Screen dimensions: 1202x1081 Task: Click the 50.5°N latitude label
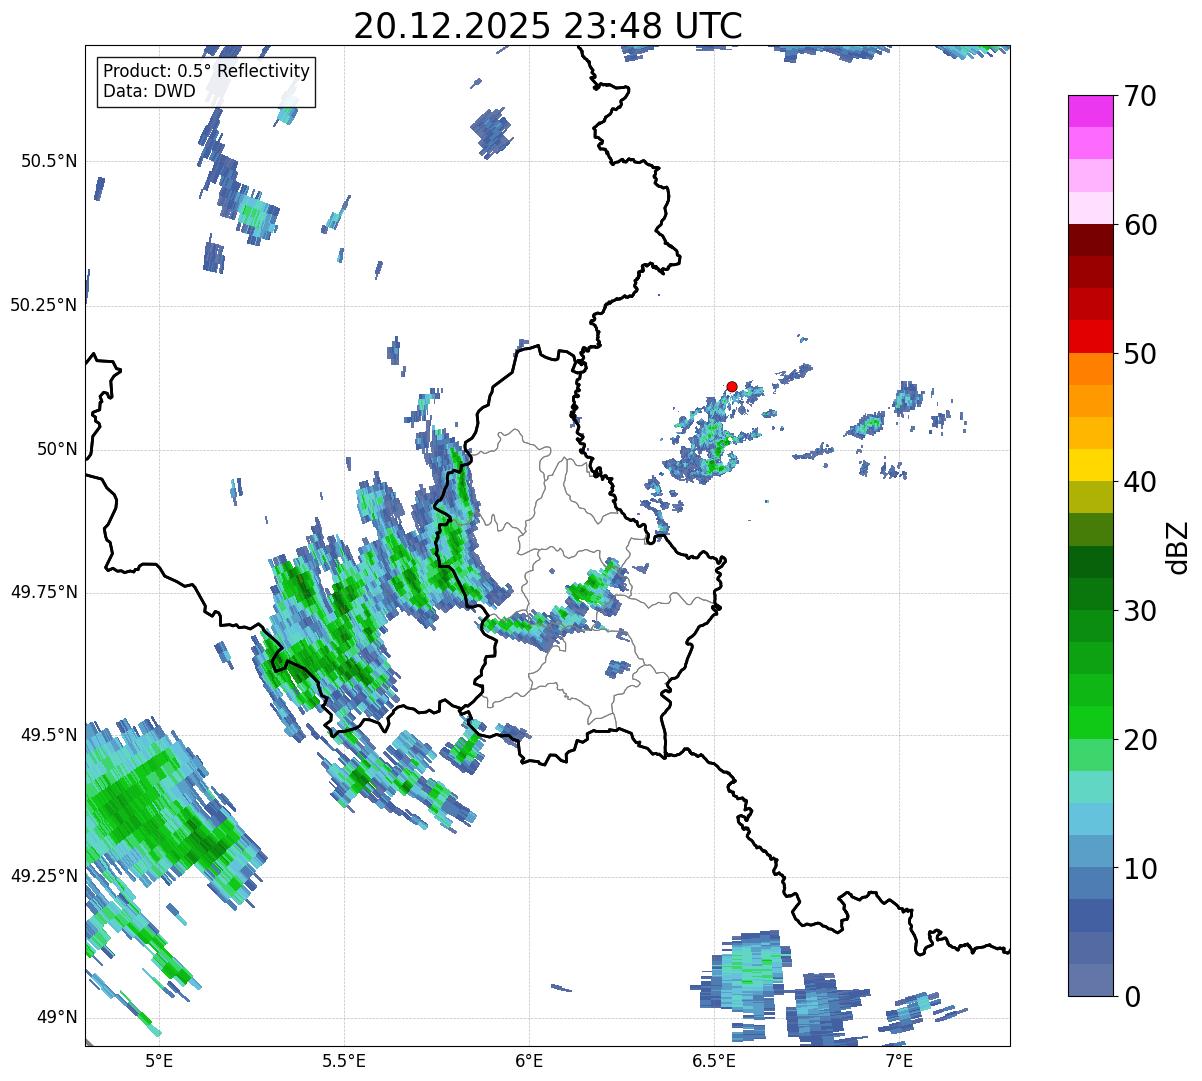coord(49,161)
